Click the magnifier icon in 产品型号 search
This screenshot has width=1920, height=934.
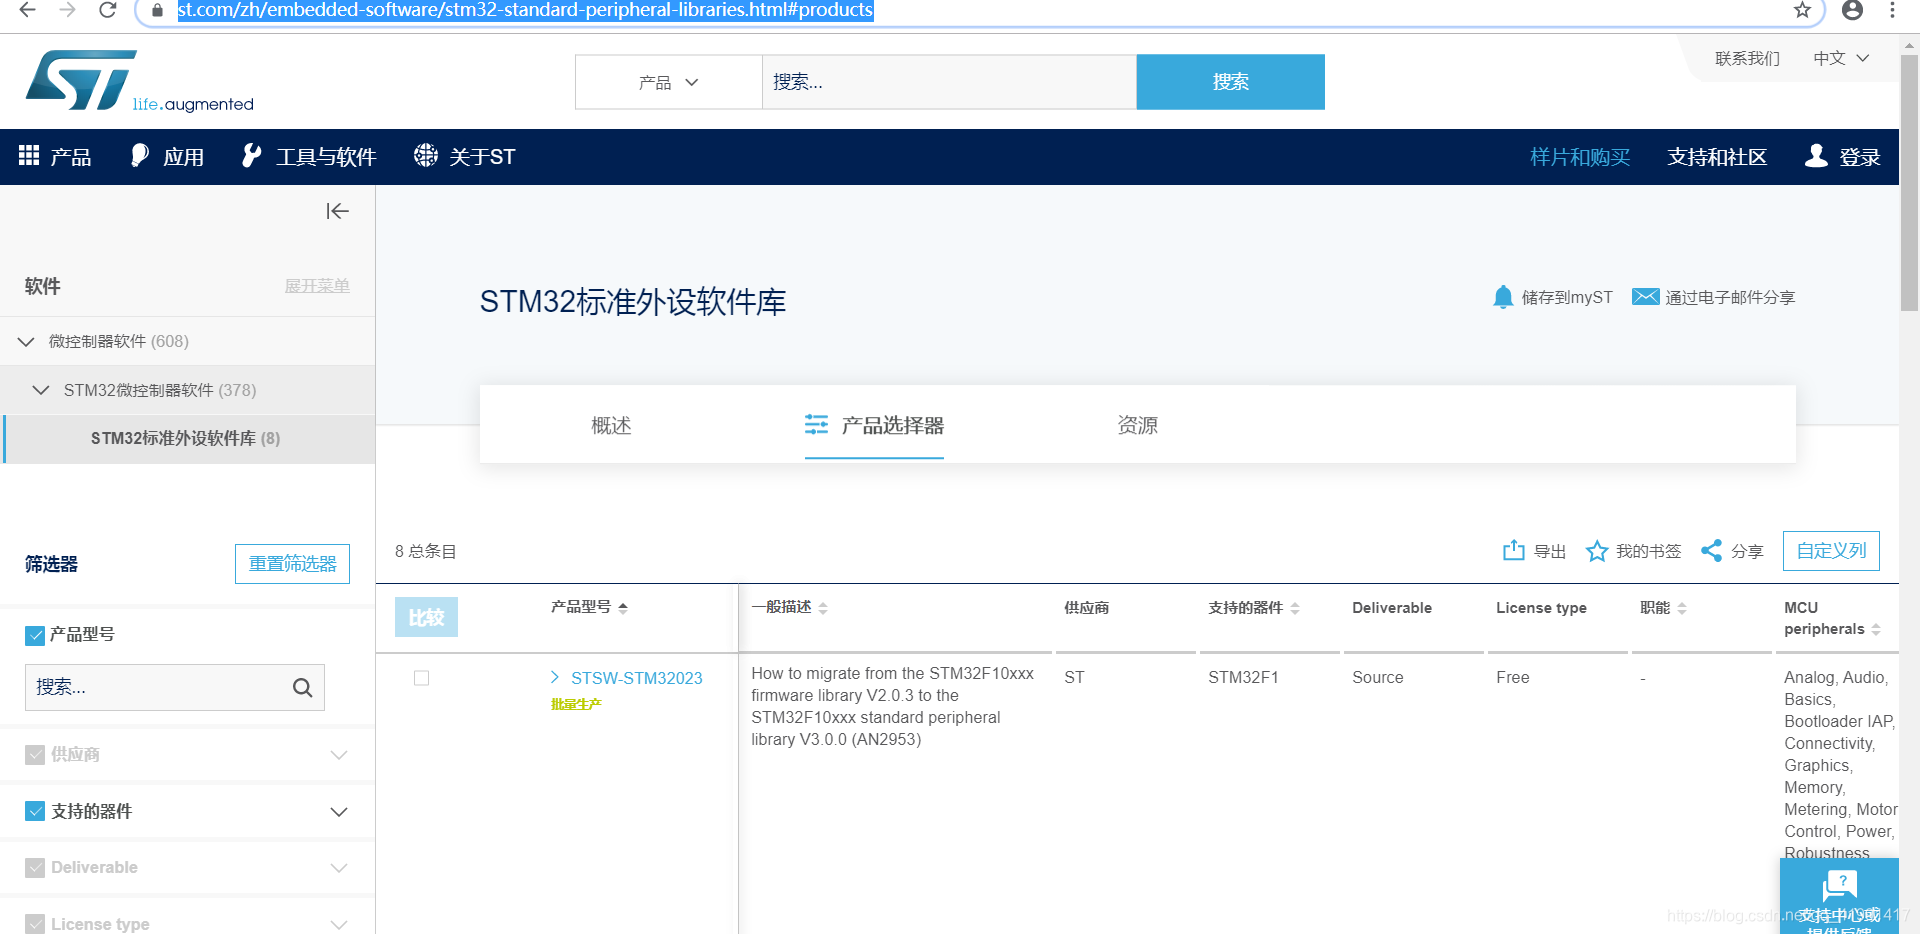tap(302, 687)
